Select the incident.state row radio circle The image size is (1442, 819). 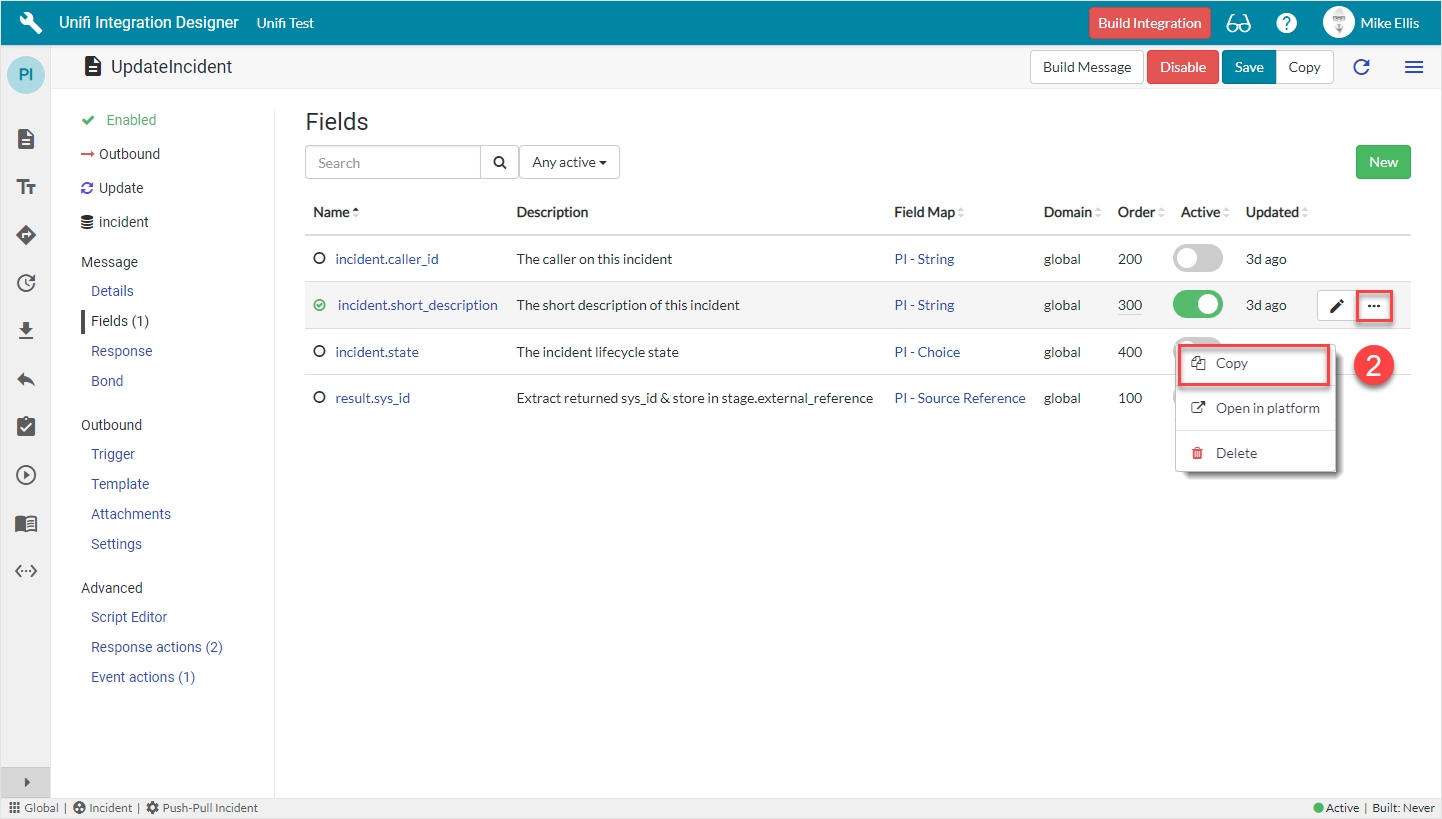pyautogui.click(x=320, y=352)
